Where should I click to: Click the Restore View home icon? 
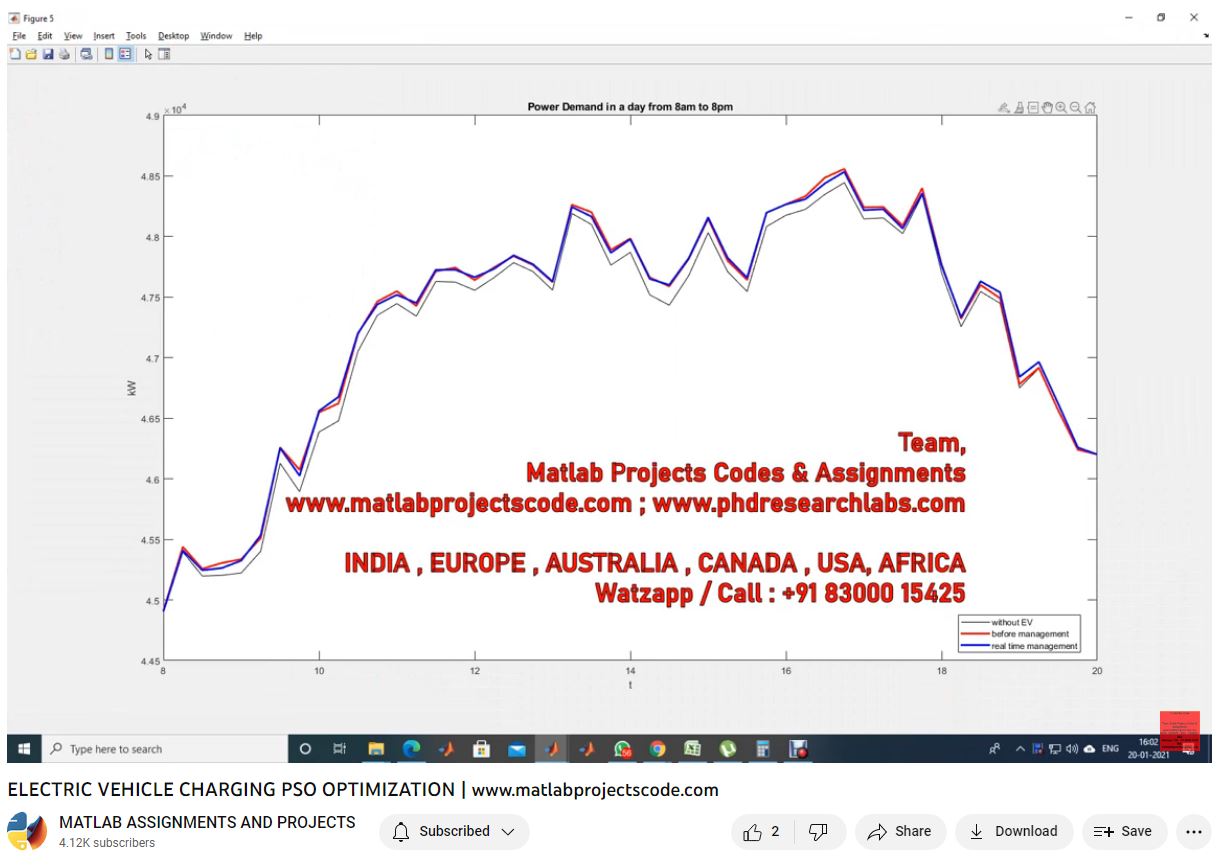pyautogui.click(x=1090, y=108)
